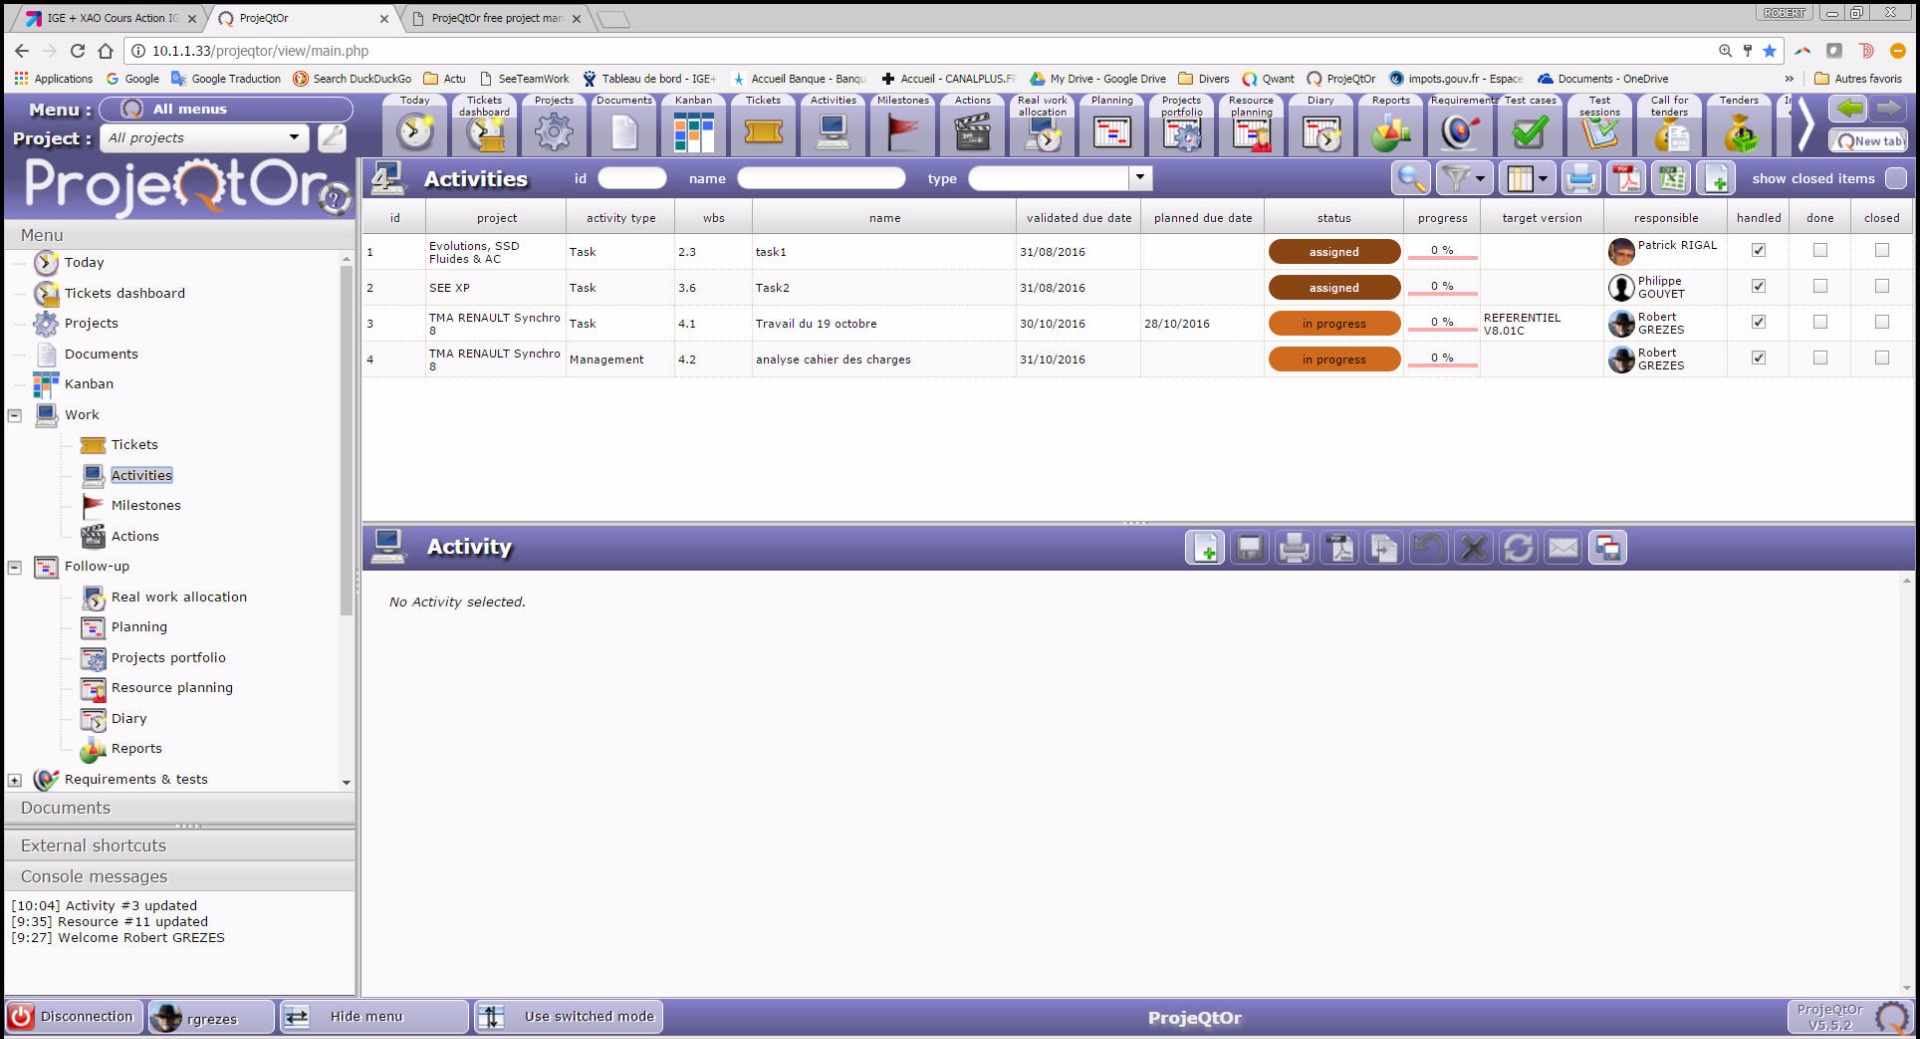1920x1039 pixels.
Task: Toggle the show closed items checkbox
Action: 1895,178
